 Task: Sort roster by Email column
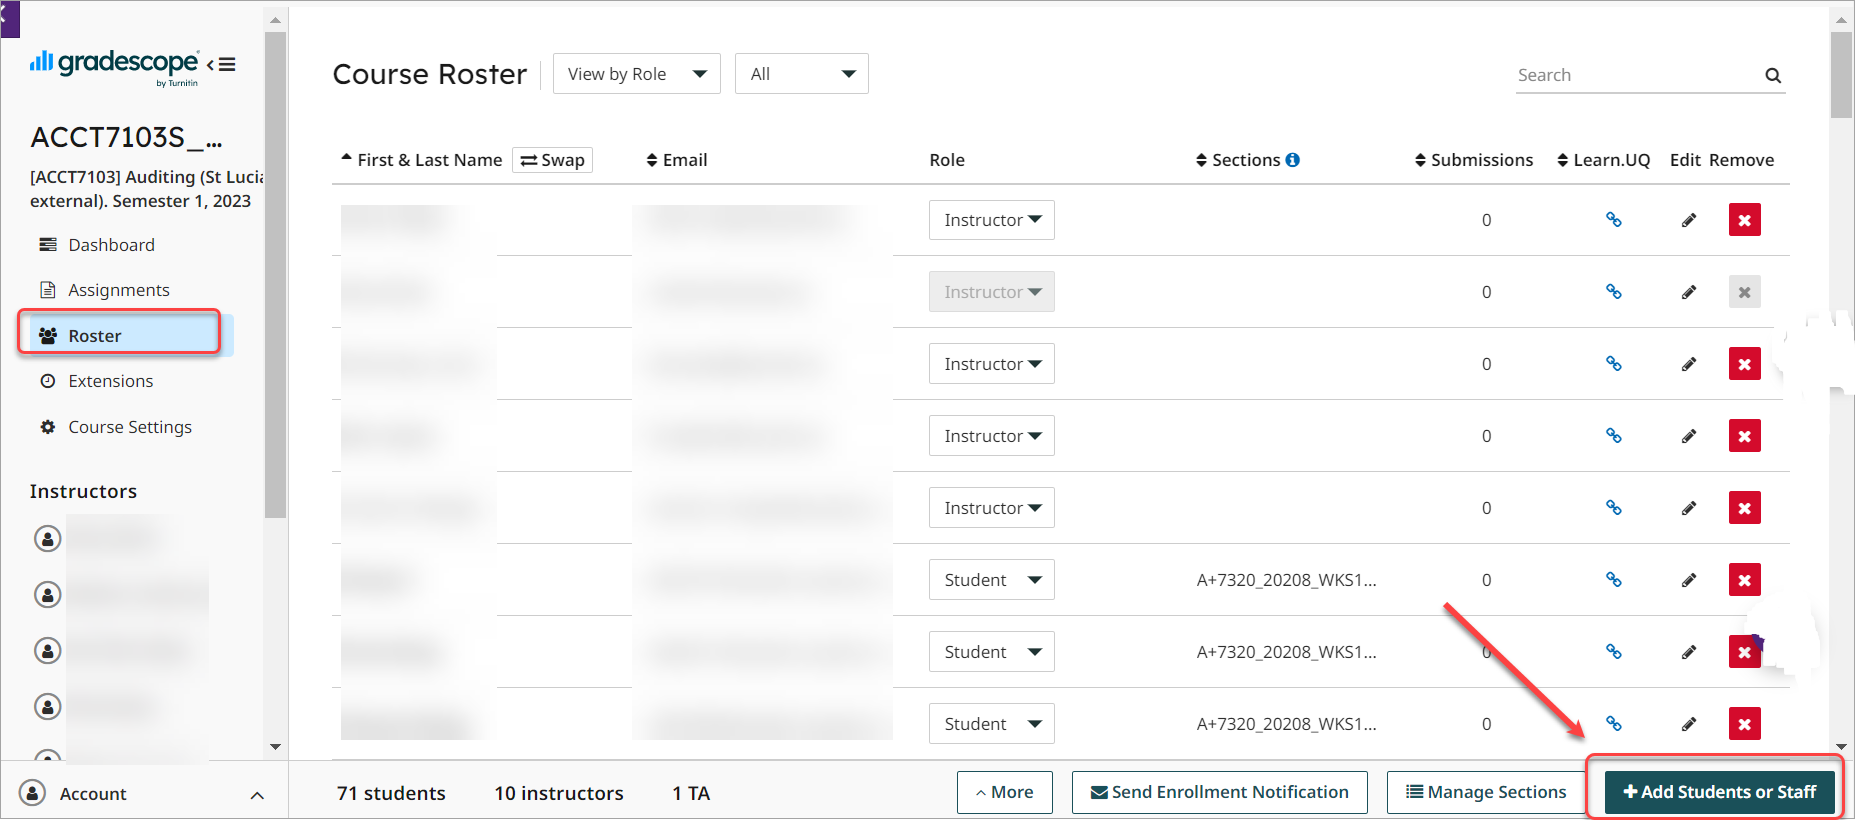677,160
